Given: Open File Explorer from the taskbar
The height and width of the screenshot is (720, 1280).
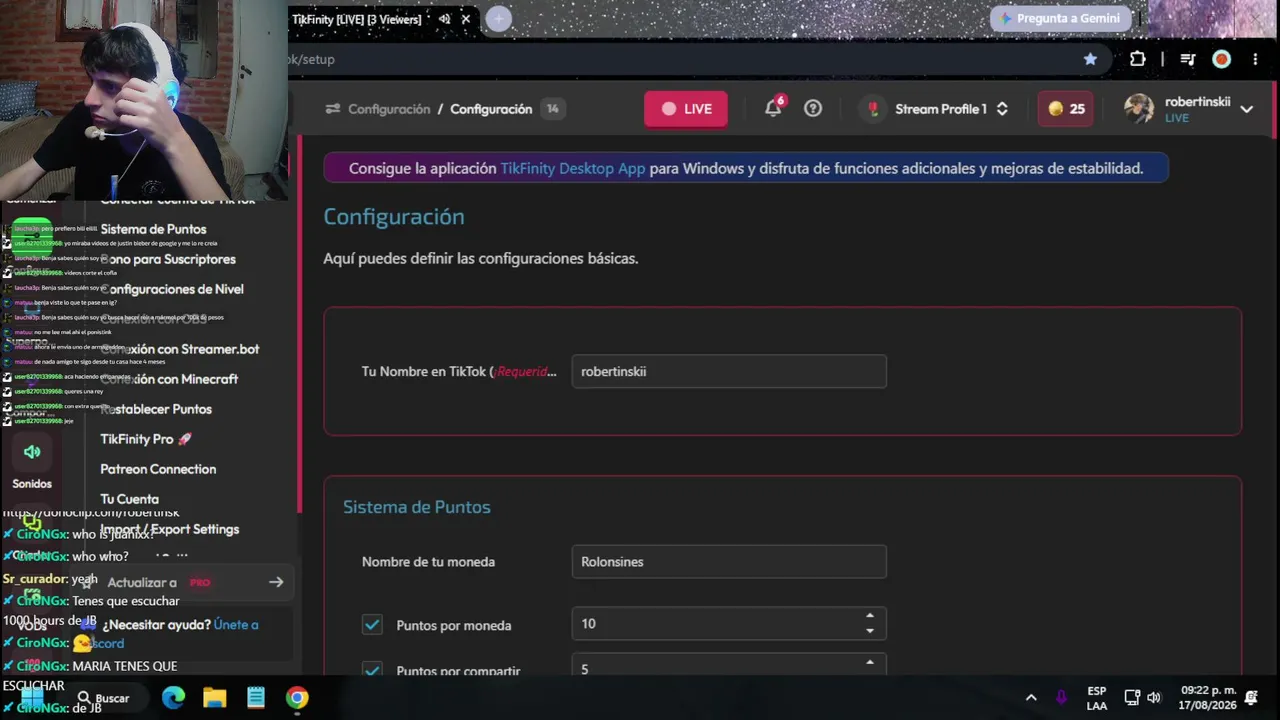Looking at the screenshot, I should 215,698.
